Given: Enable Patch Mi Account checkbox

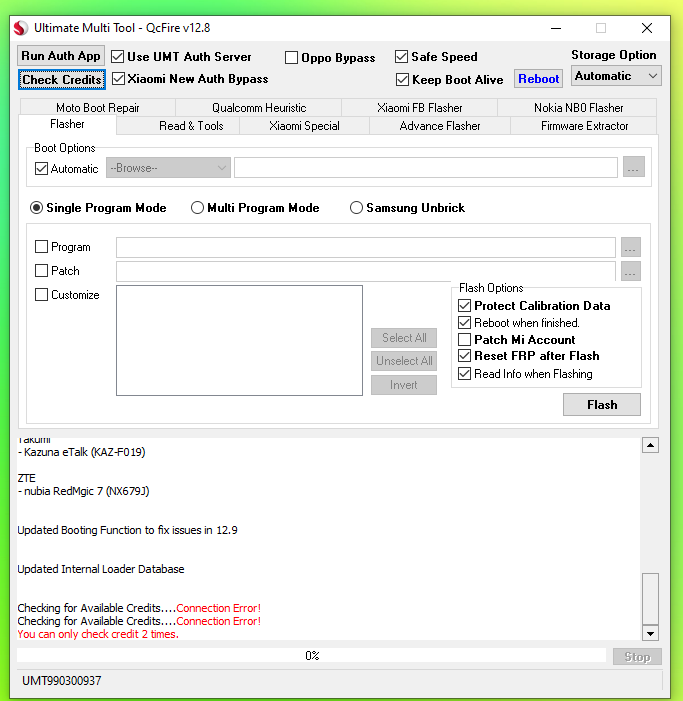Looking at the screenshot, I should pyautogui.click(x=464, y=340).
